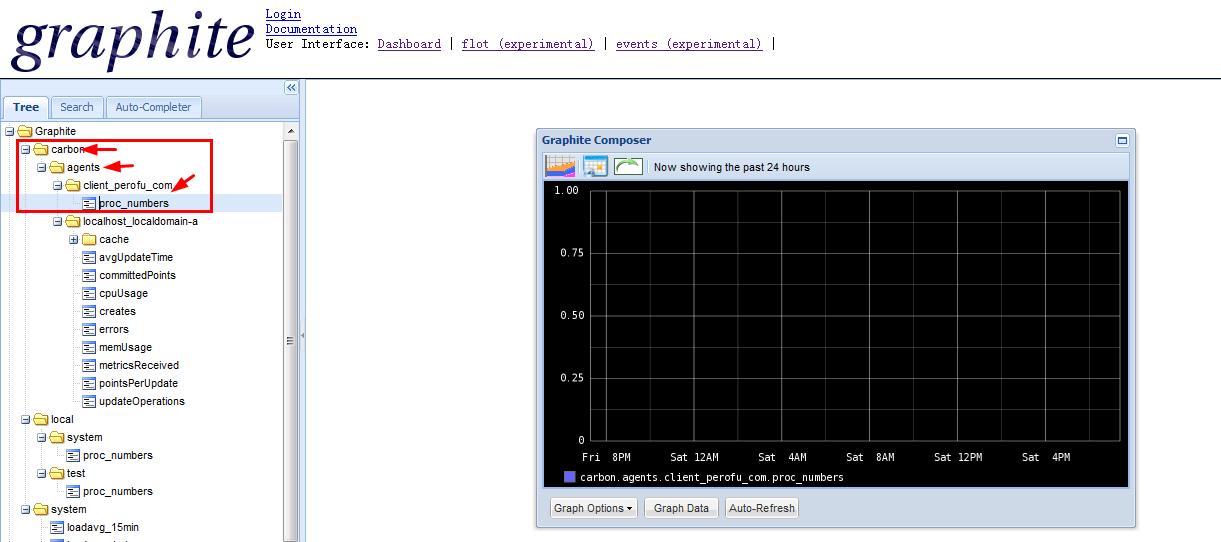
Task: Open the Graph Options dropdown
Action: pyautogui.click(x=593, y=508)
